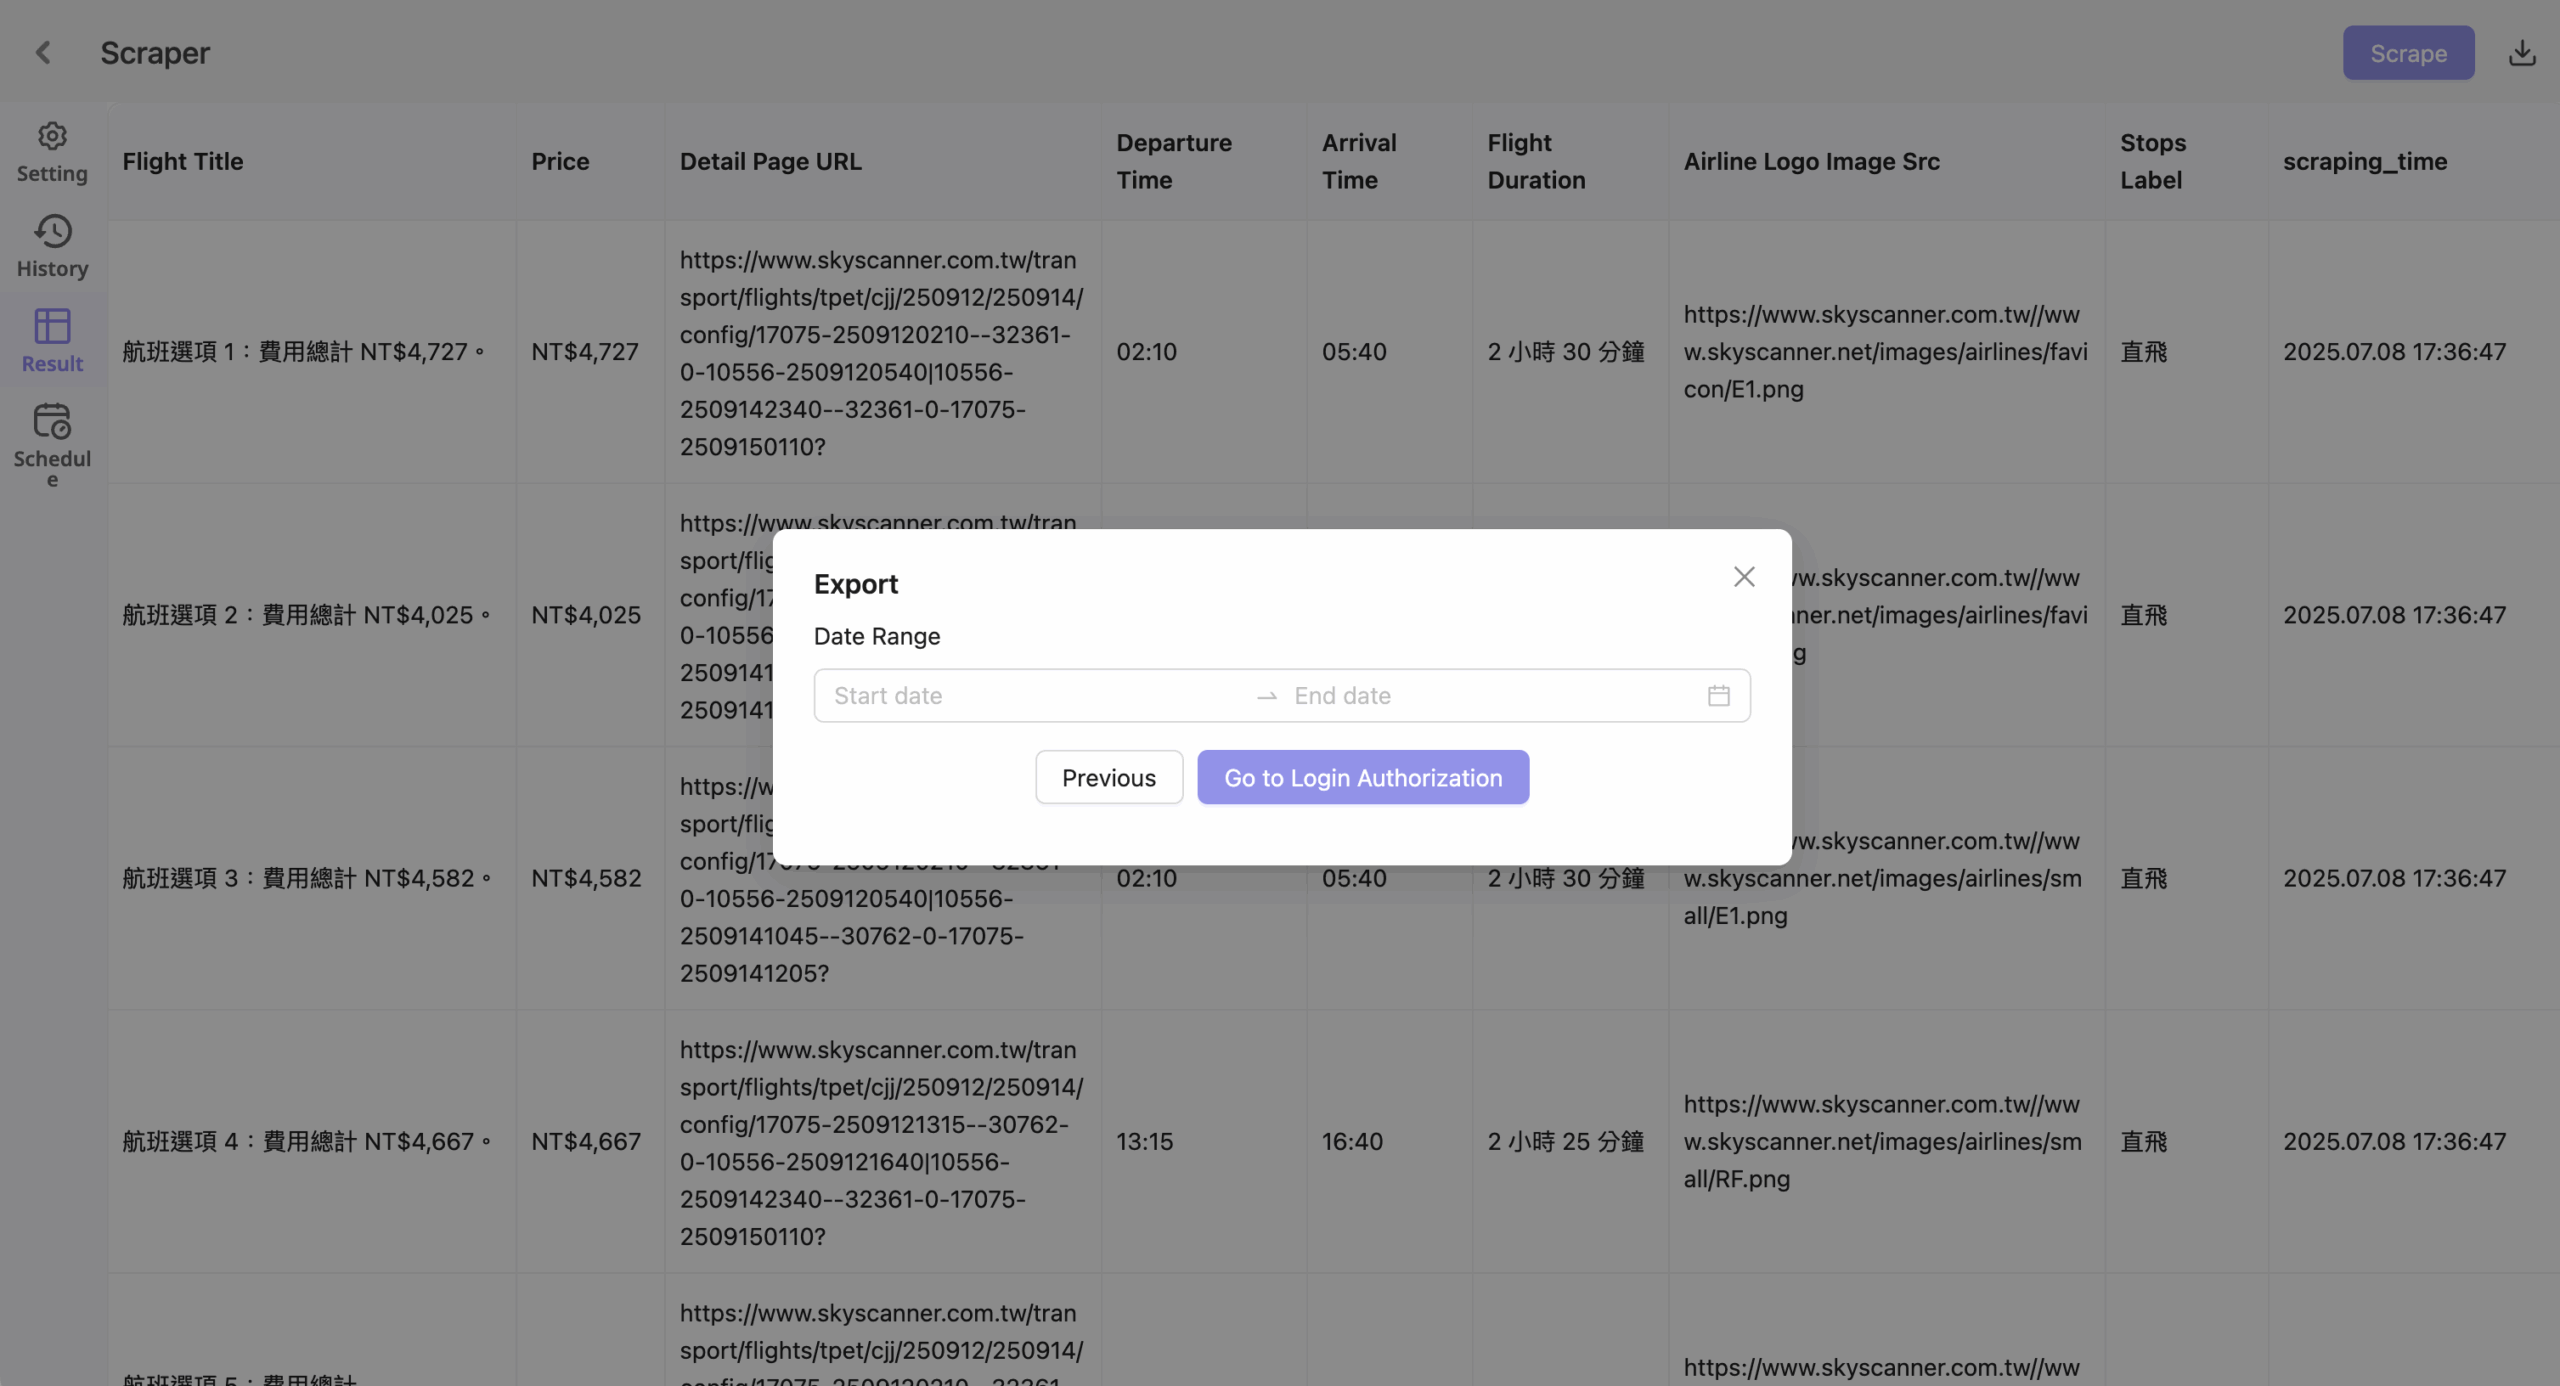Select flight title row NT$4,582
2560x1386 pixels.
click(307, 878)
